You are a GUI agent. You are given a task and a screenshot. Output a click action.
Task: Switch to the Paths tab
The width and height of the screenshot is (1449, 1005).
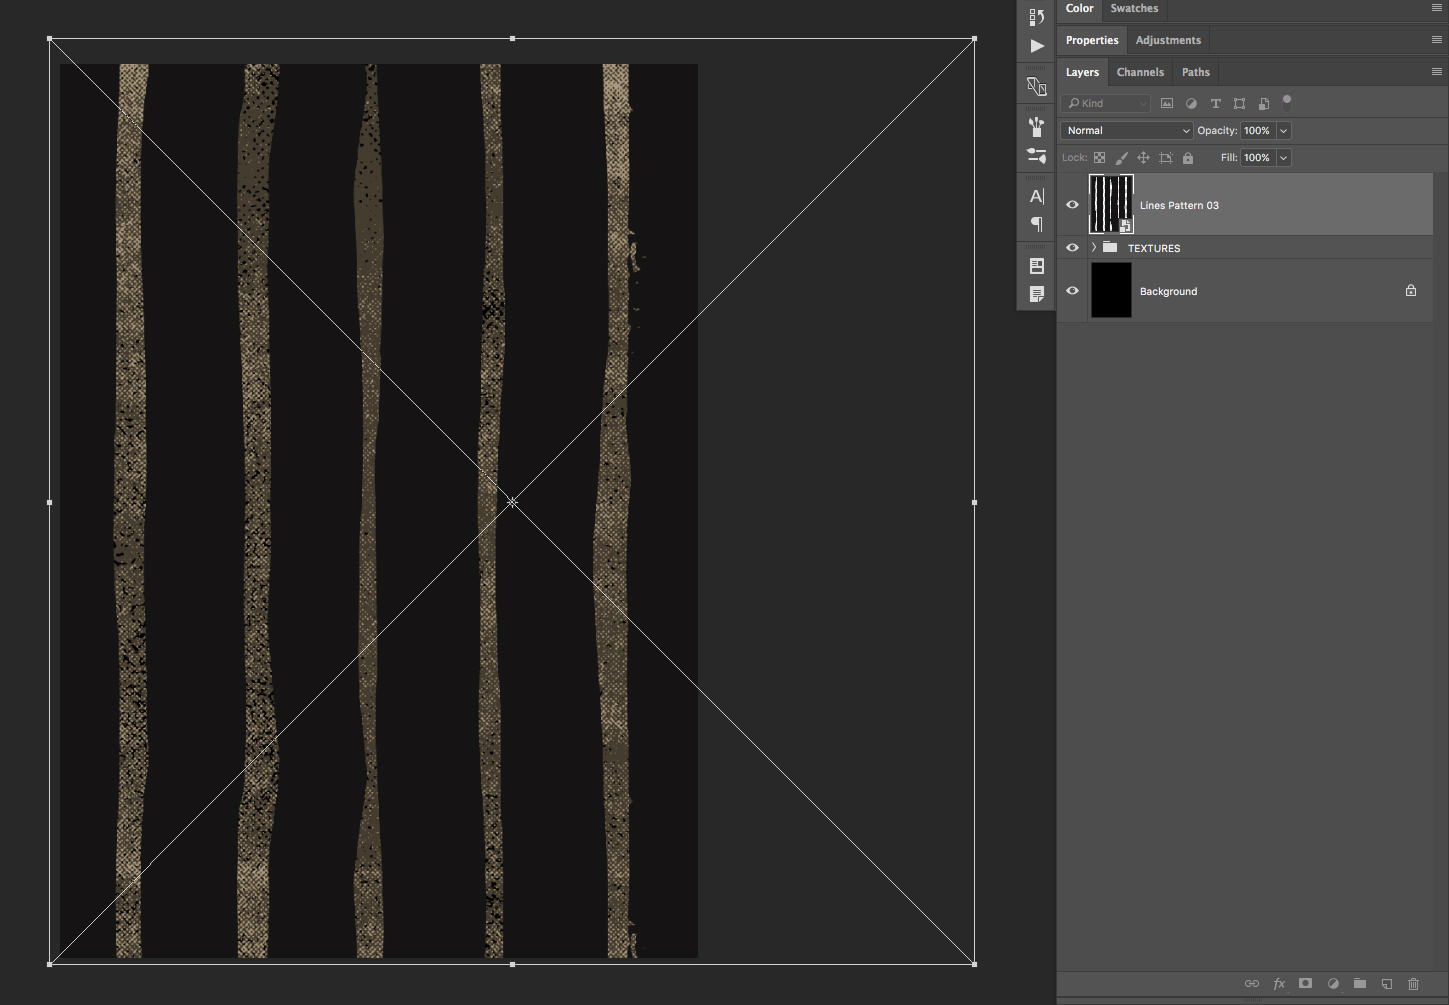[x=1195, y=72]
